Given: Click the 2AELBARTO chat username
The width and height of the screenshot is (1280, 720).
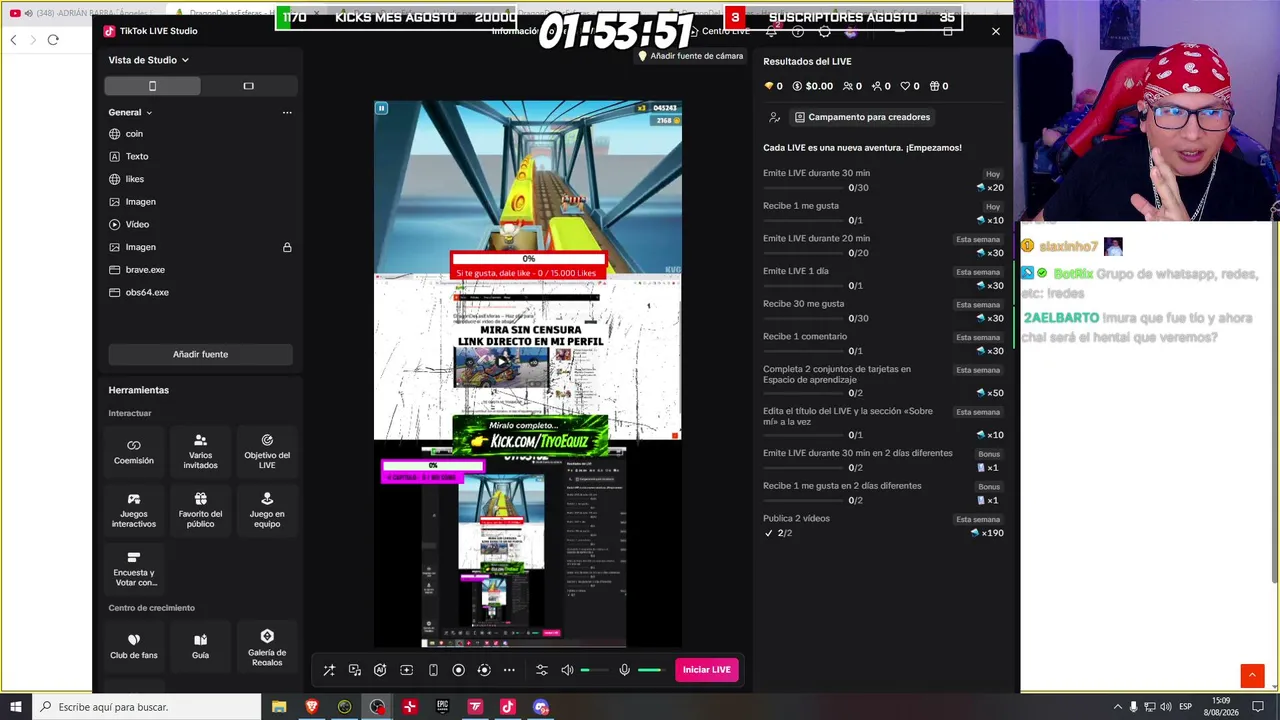Looking at the screenshot, I should (x=1061, y=318).
